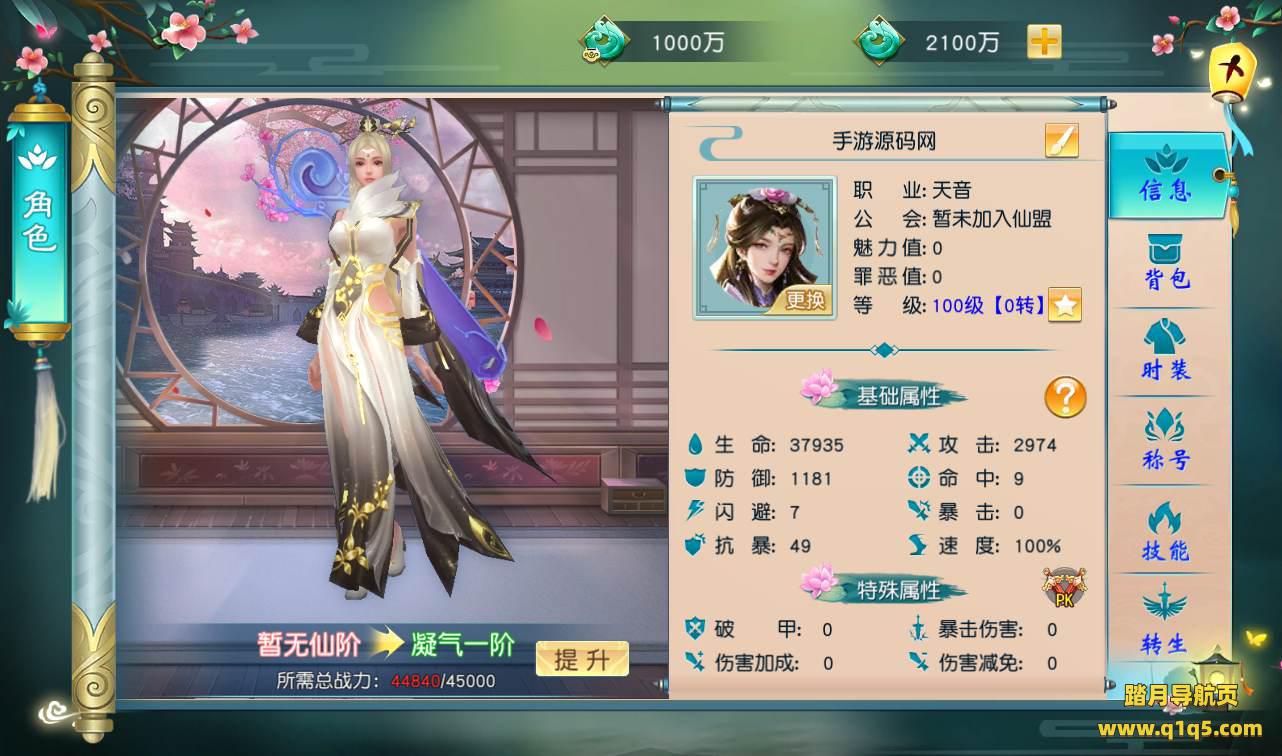1282x756 pixels.
Task: Click the 基础属性 lotus section header
Action: click(884, 396)
